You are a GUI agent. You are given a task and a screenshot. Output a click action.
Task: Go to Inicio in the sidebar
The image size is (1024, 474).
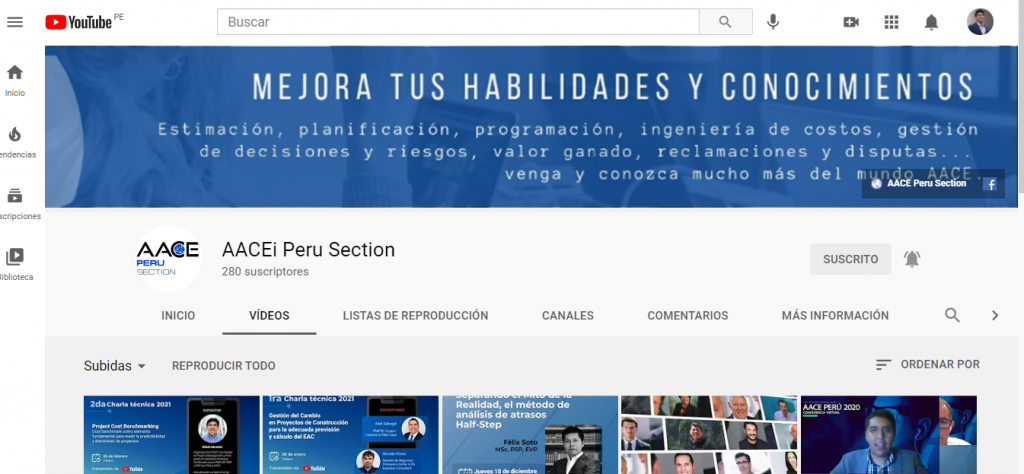click(14, 80)
